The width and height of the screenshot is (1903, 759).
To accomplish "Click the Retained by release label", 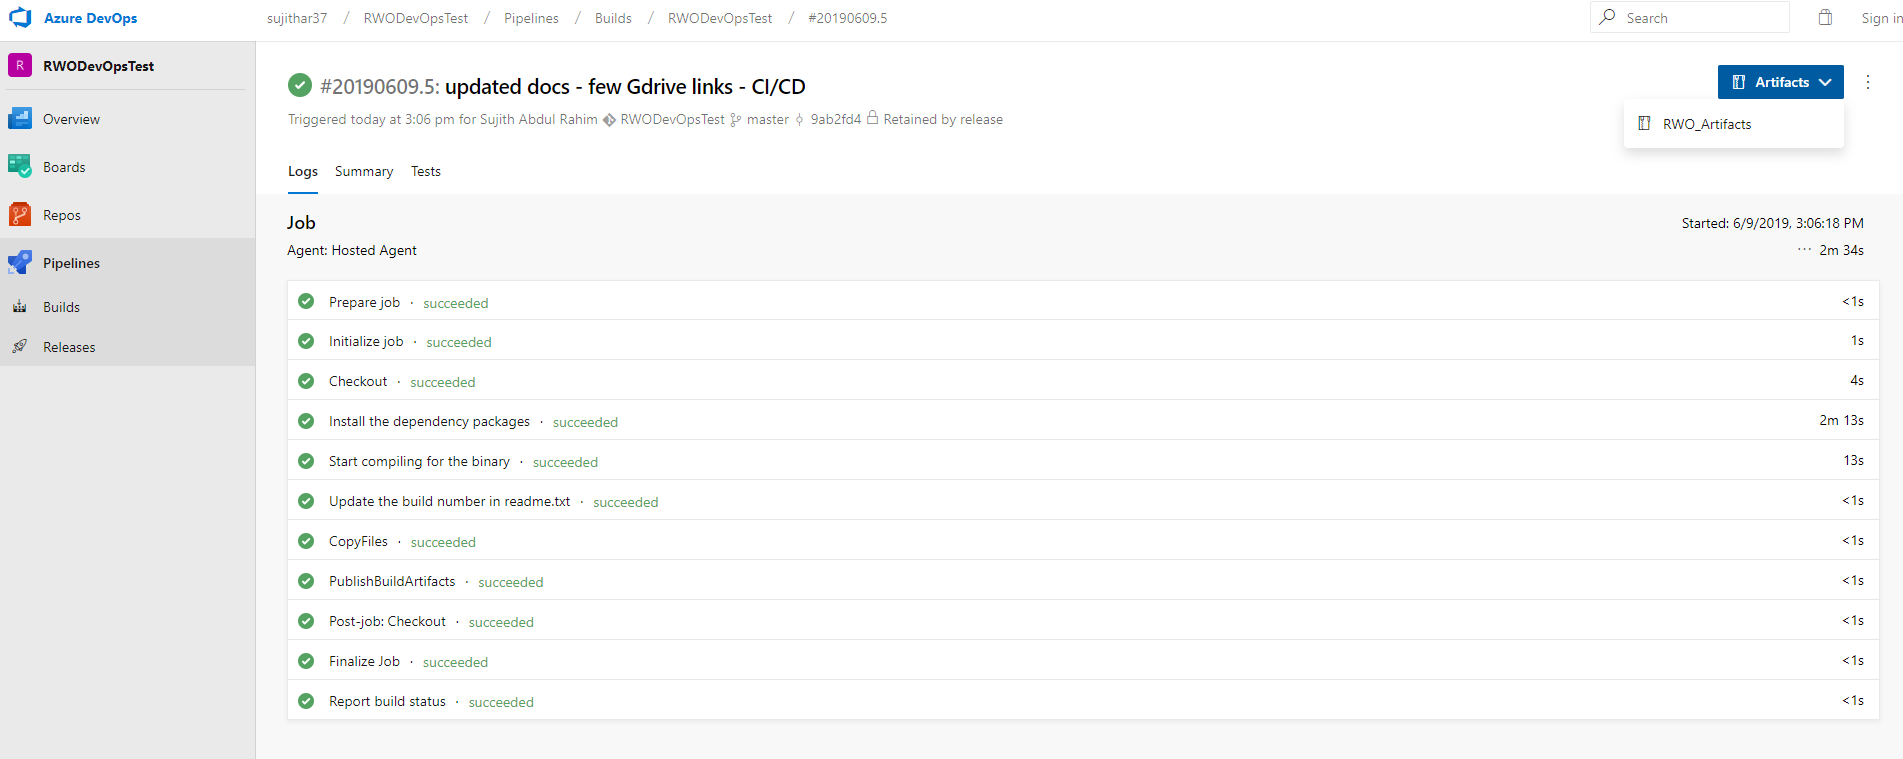I will click(943, 119).
